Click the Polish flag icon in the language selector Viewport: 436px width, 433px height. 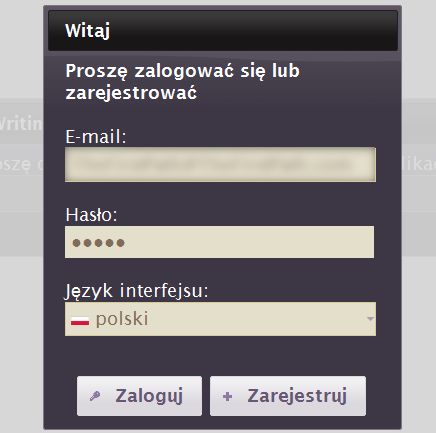coord(80,320)
